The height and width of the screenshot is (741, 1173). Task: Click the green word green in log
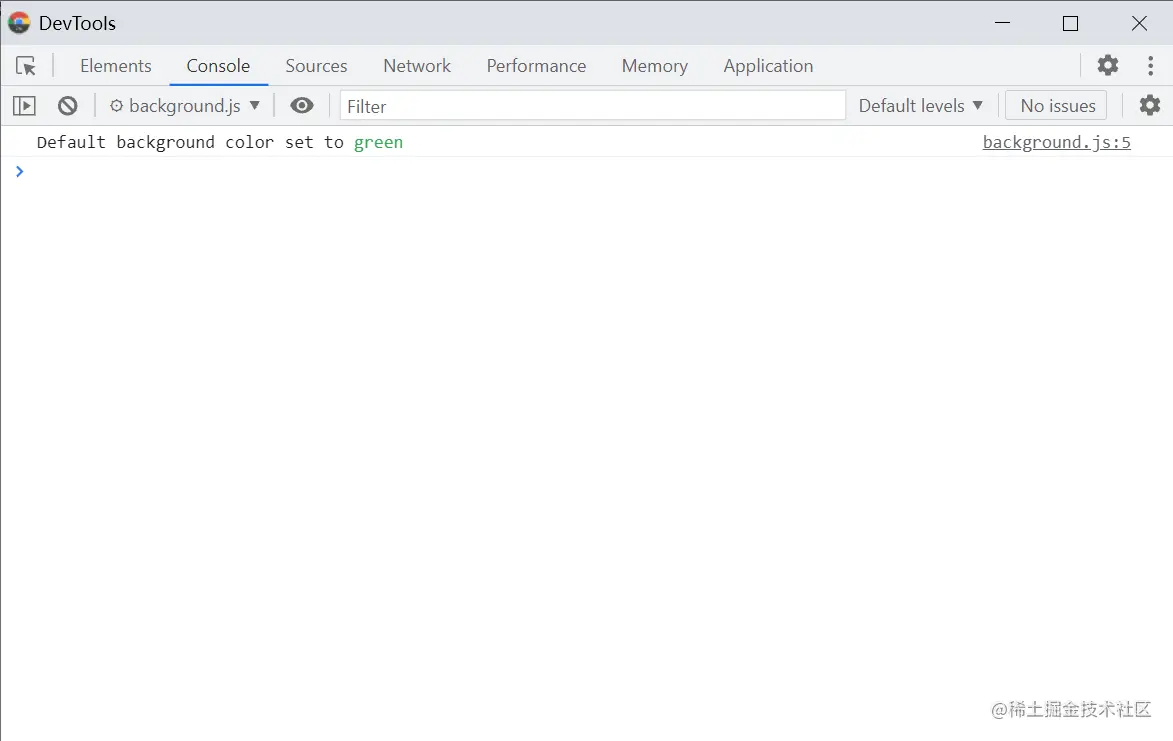coord(378,142)
